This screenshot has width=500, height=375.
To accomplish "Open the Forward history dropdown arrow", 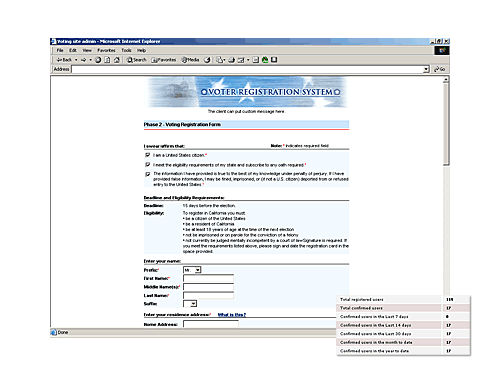I will 90,60.
